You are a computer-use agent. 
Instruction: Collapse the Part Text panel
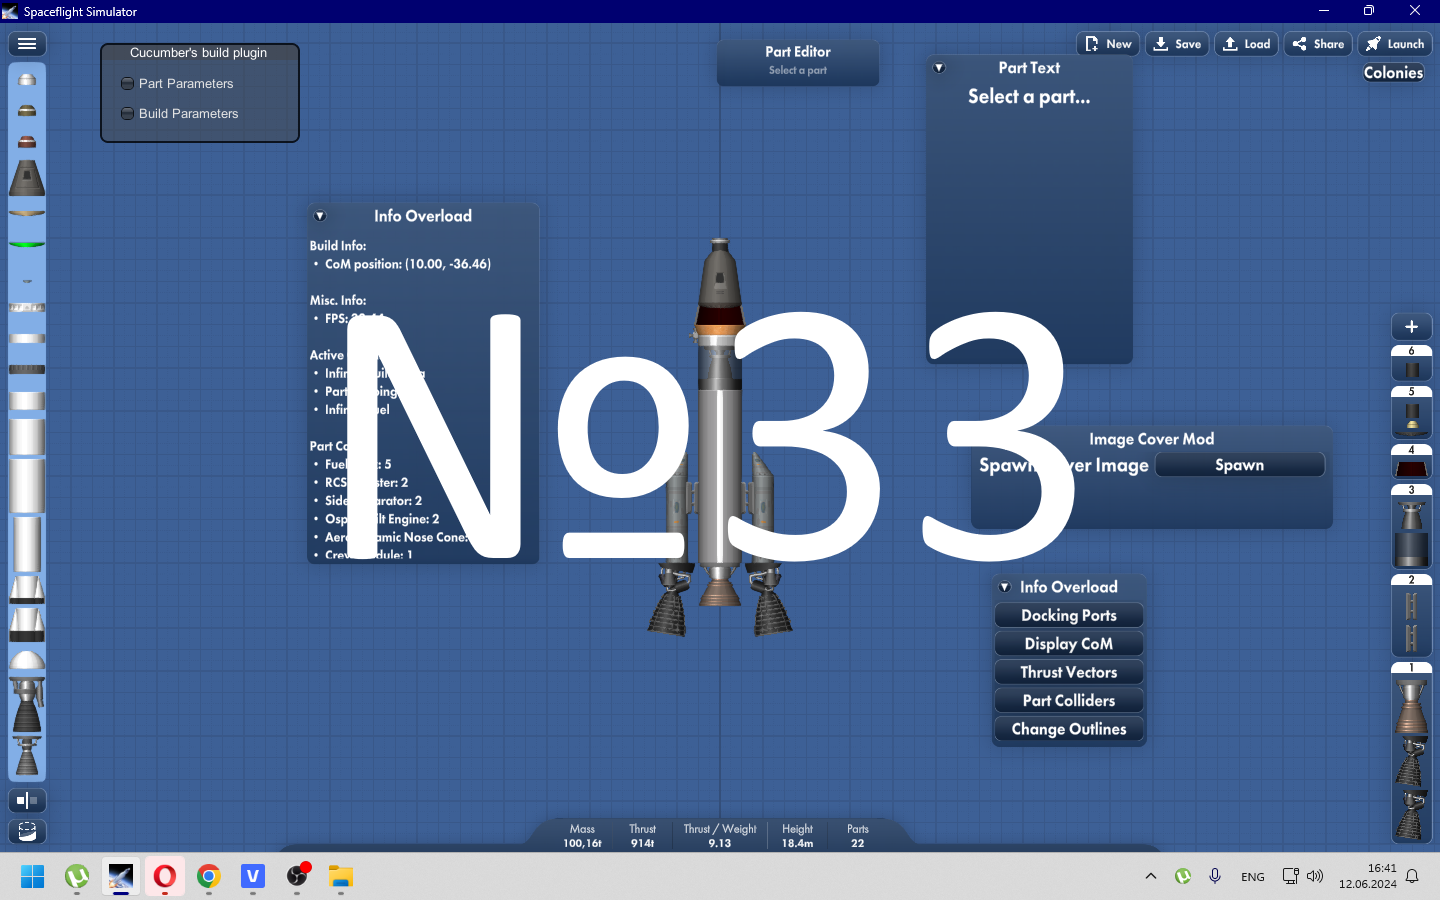(939, 68)
